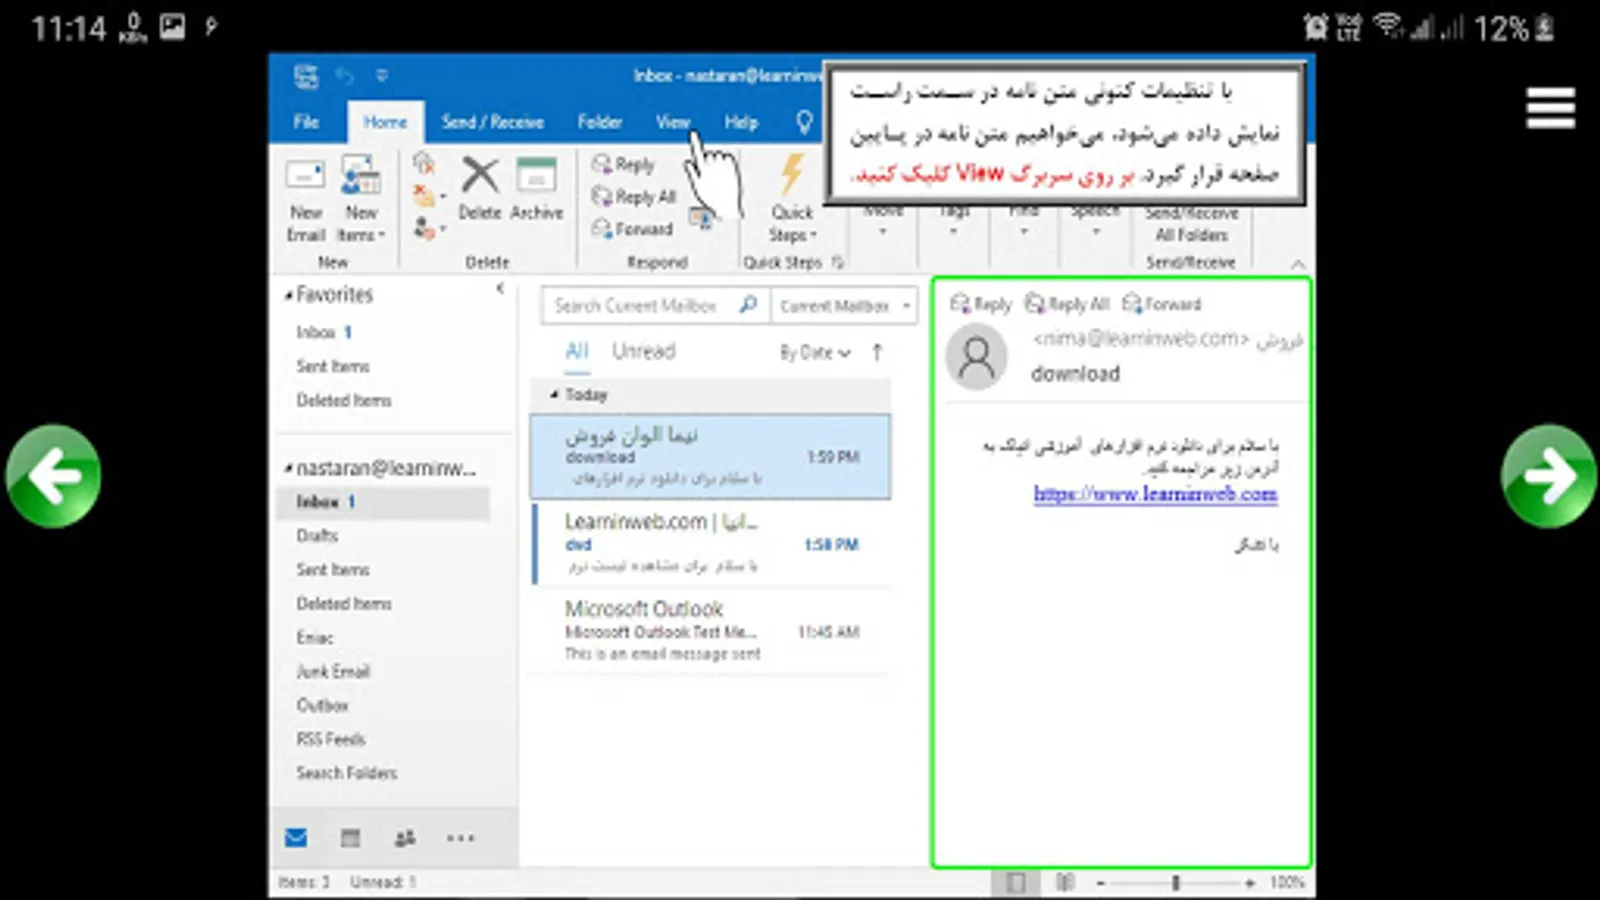Open the Eniac folder
Viewport: 1600px width, 900px height.
[315, 637]
